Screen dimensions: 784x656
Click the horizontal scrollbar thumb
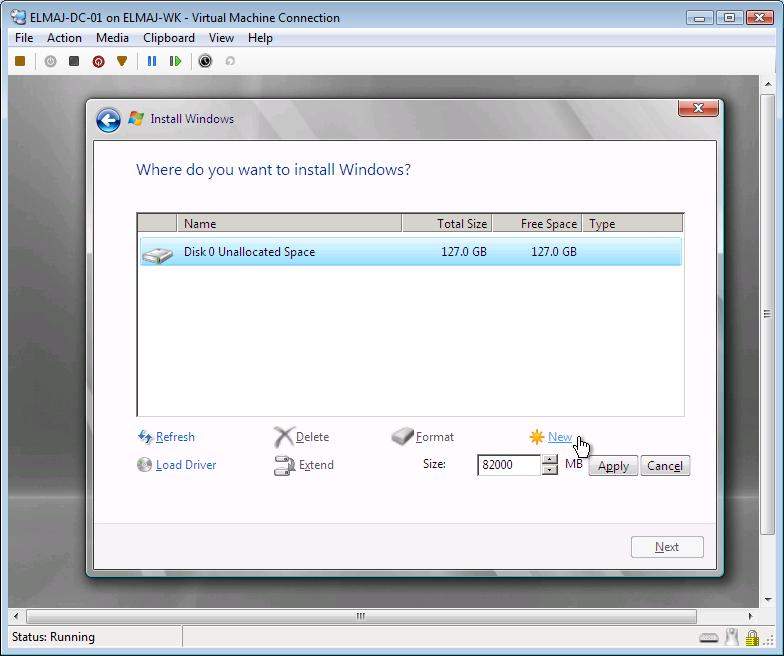coord(361,616)
